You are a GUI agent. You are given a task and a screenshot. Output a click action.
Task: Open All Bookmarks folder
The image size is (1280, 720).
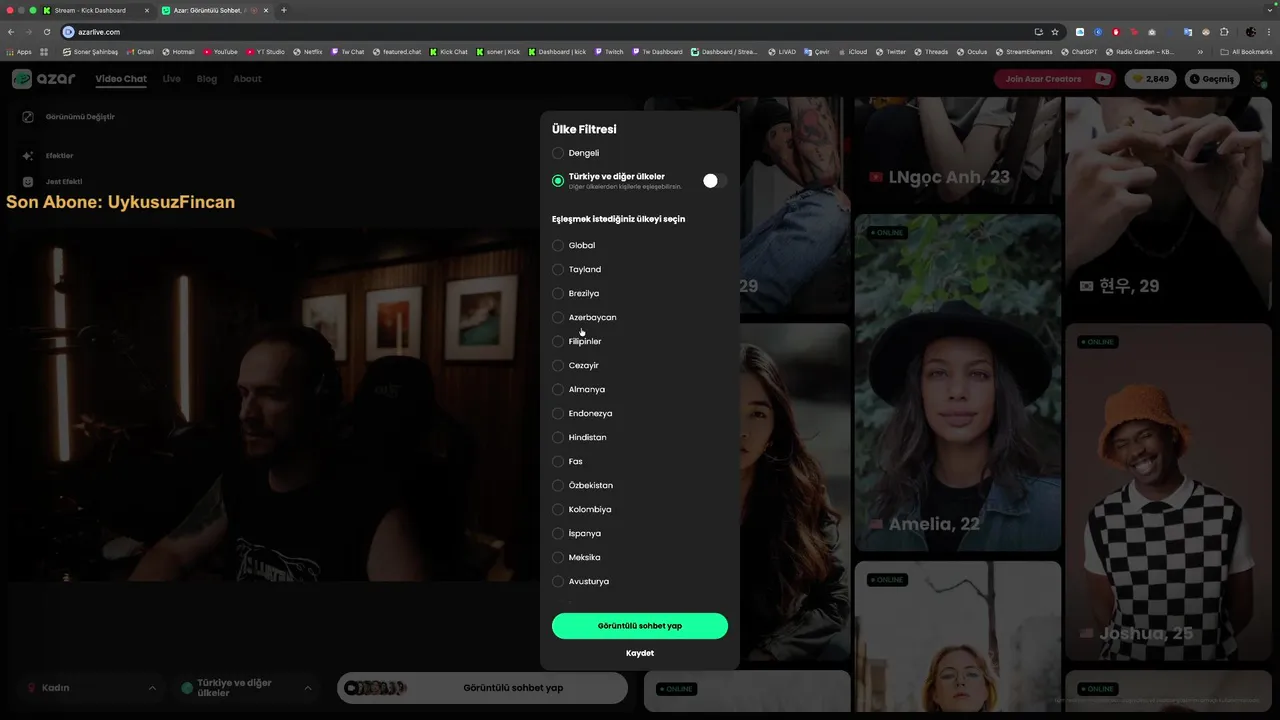tap(1246, 52)
